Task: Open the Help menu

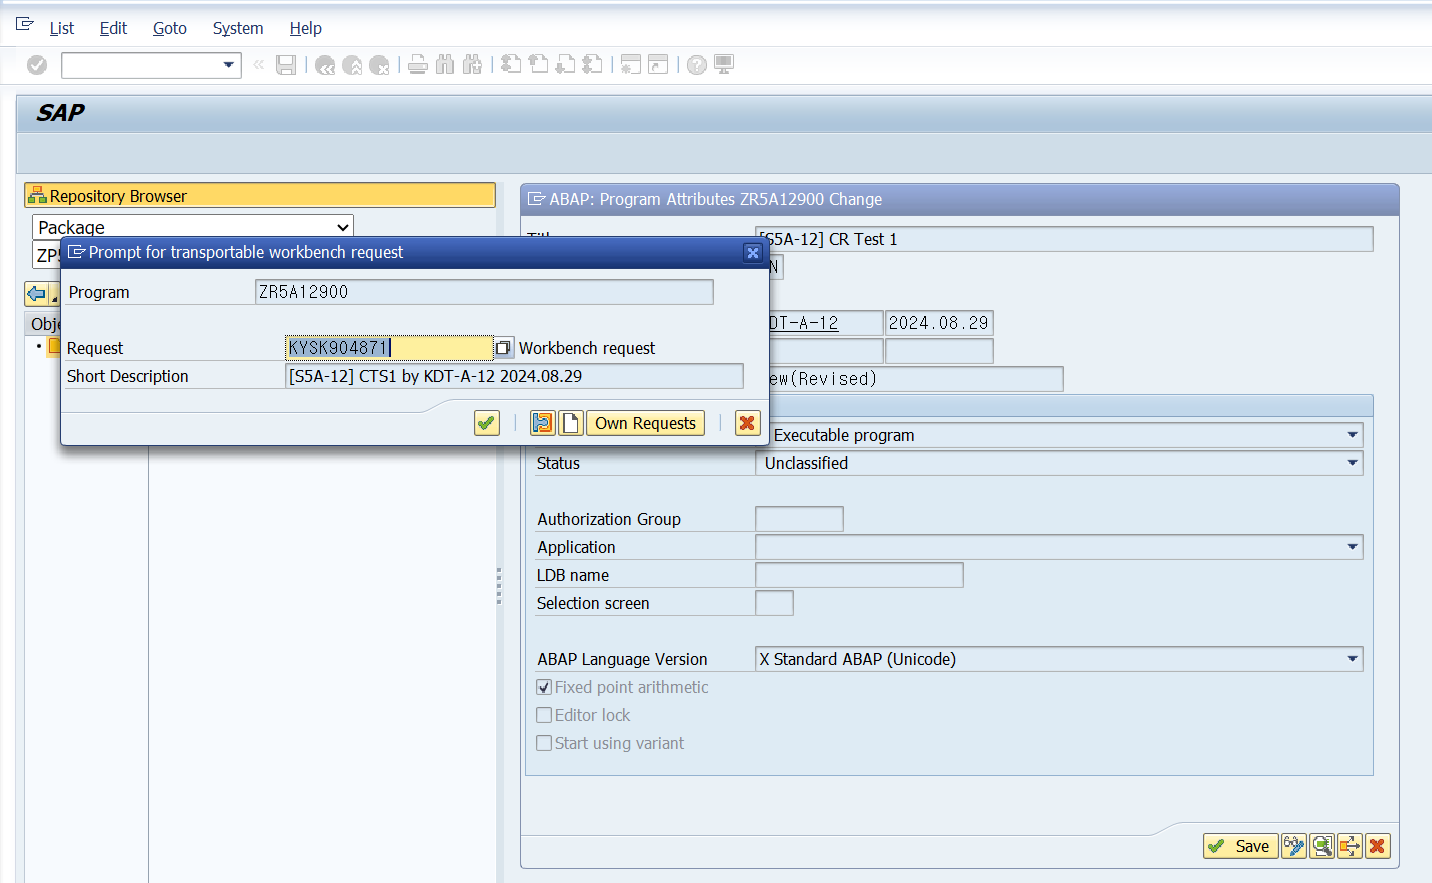Action: click(x=305, y=28)
